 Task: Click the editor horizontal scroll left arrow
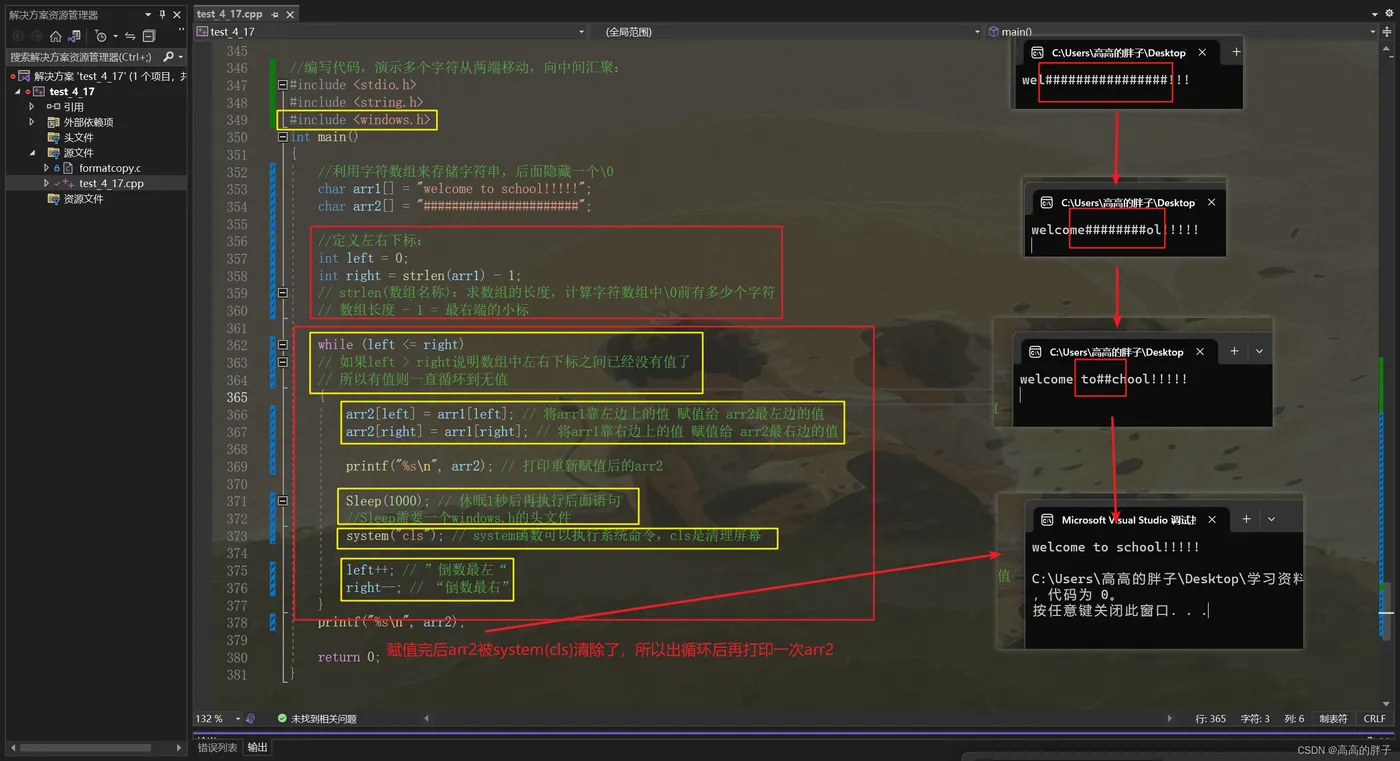pos(428,718)
